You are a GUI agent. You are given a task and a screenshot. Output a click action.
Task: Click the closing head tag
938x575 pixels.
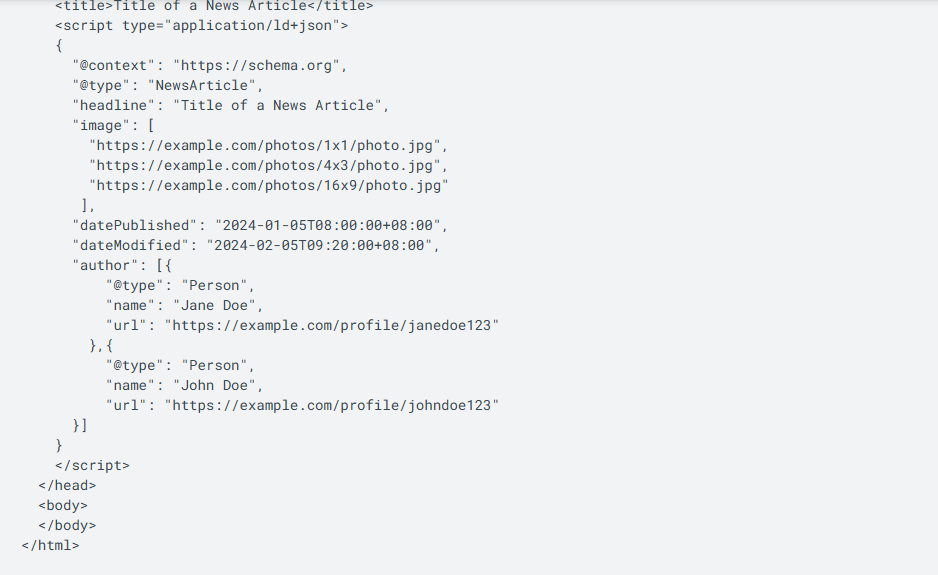tap(67, 486)
